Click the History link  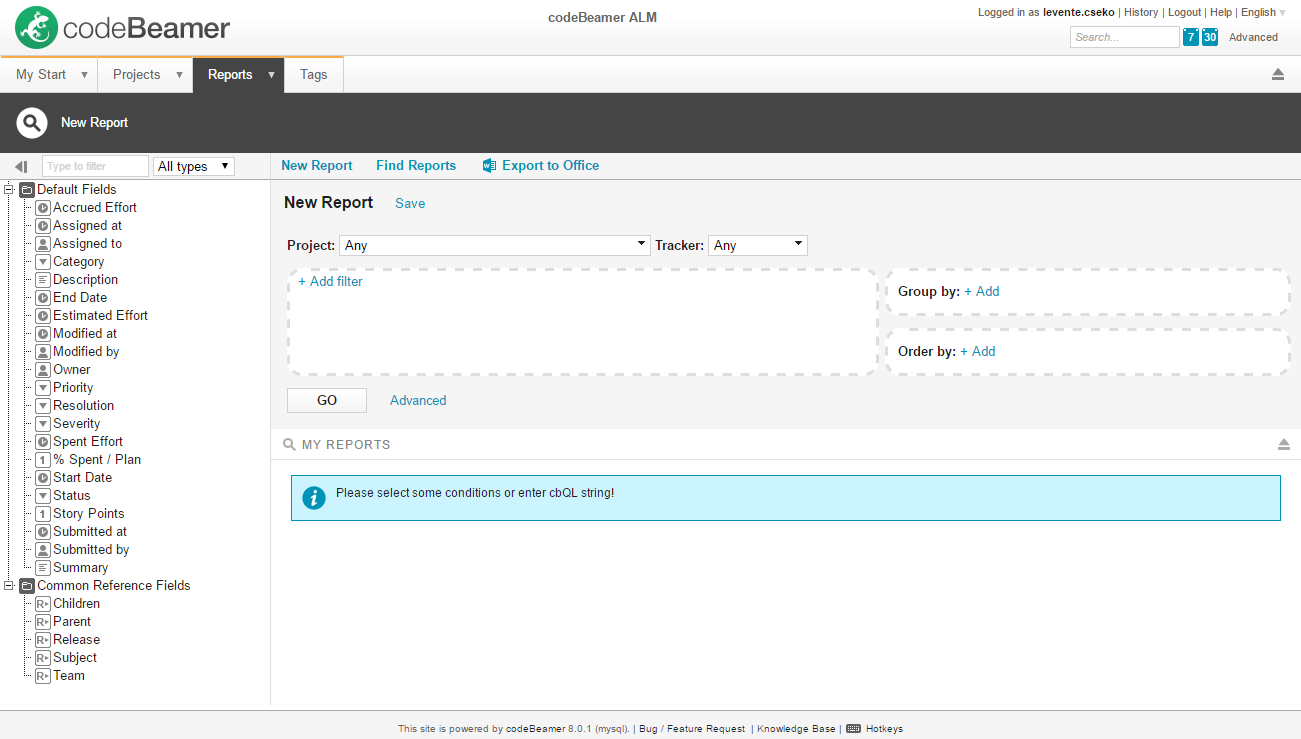pyautogui.click(x=1141, y=13)
